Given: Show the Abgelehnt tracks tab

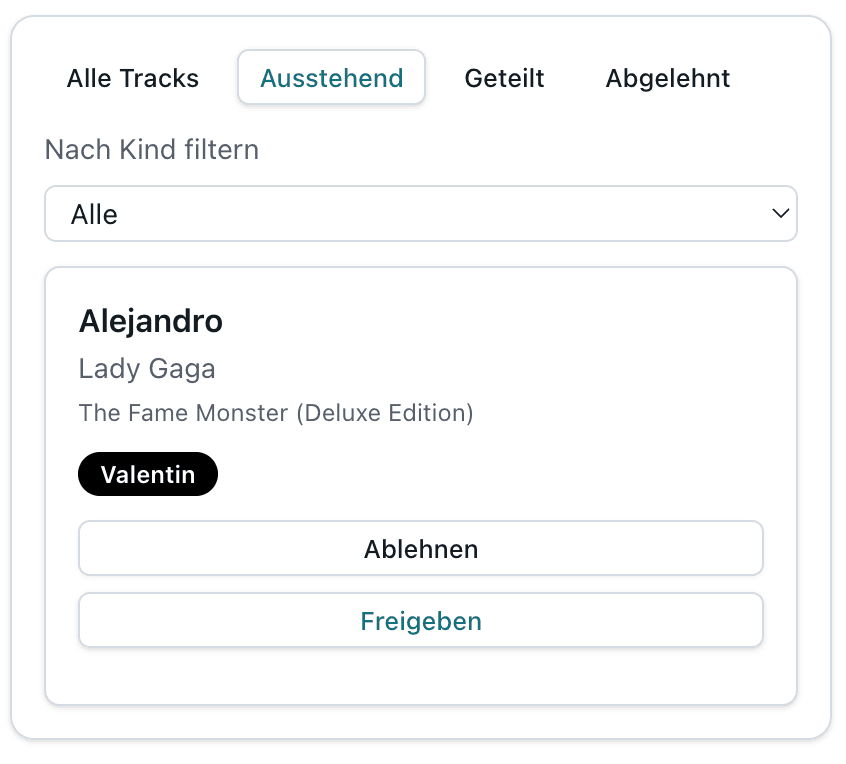Looking at the screenshot, I should click(667, 78).
